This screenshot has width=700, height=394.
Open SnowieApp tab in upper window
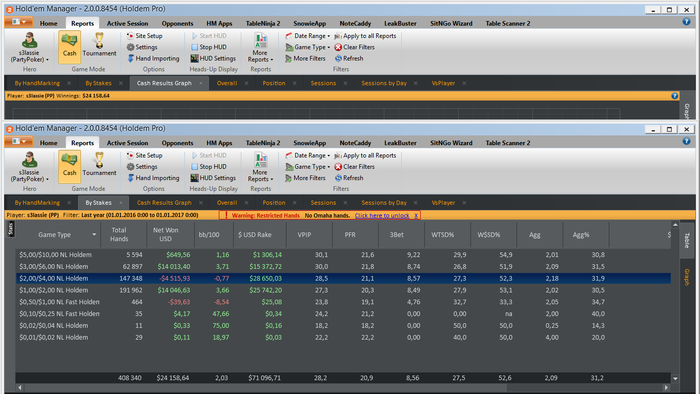pos(309,23)
